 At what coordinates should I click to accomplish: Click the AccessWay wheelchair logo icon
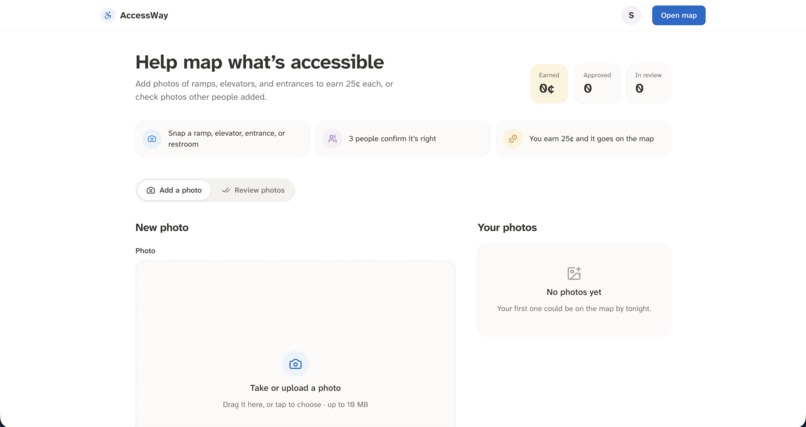[x=107, y=15]
